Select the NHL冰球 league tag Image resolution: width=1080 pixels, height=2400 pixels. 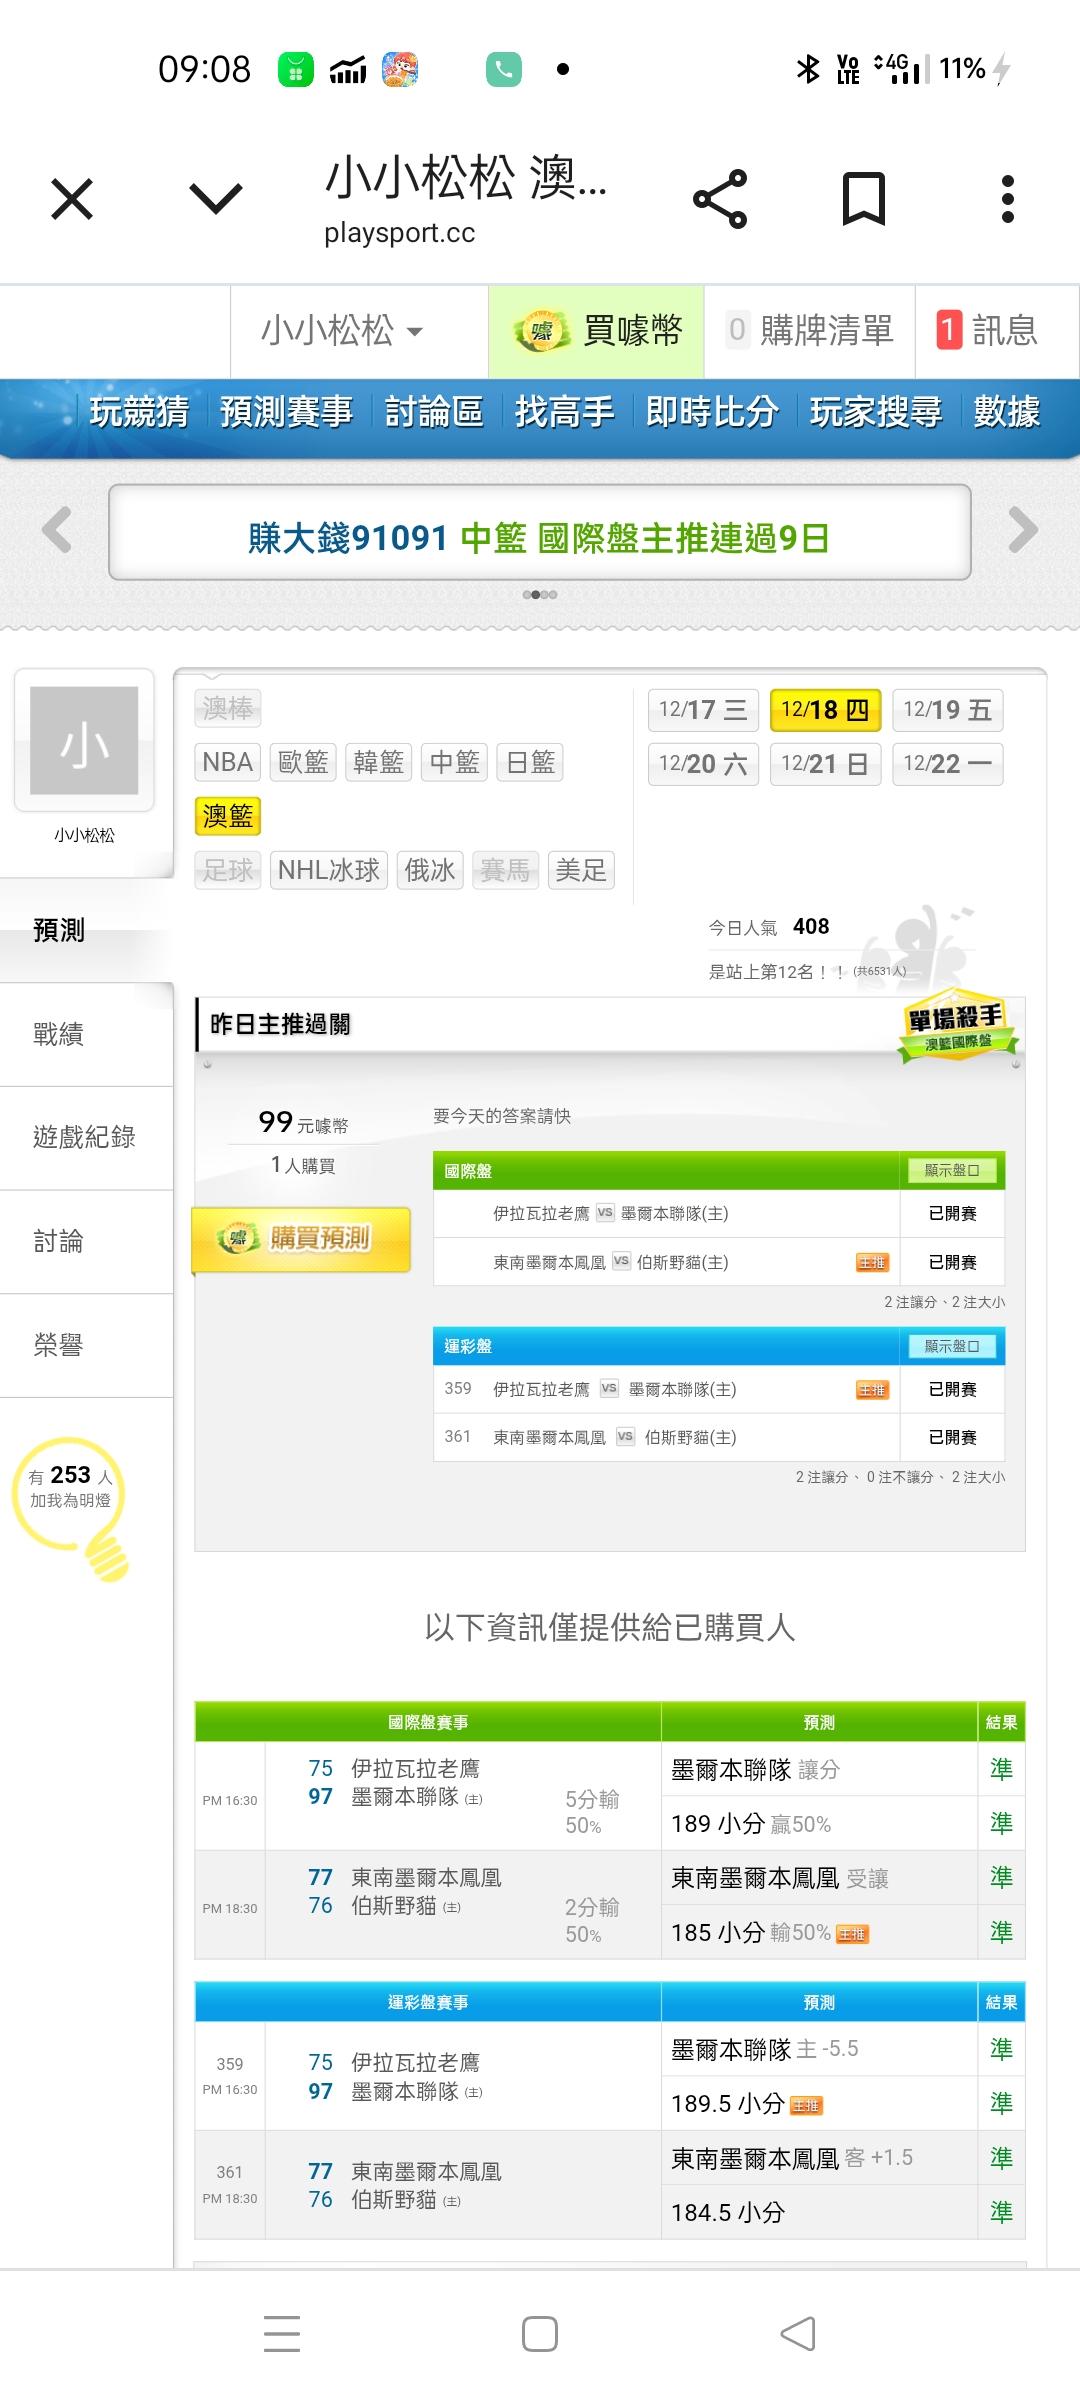tap(329, 870)
